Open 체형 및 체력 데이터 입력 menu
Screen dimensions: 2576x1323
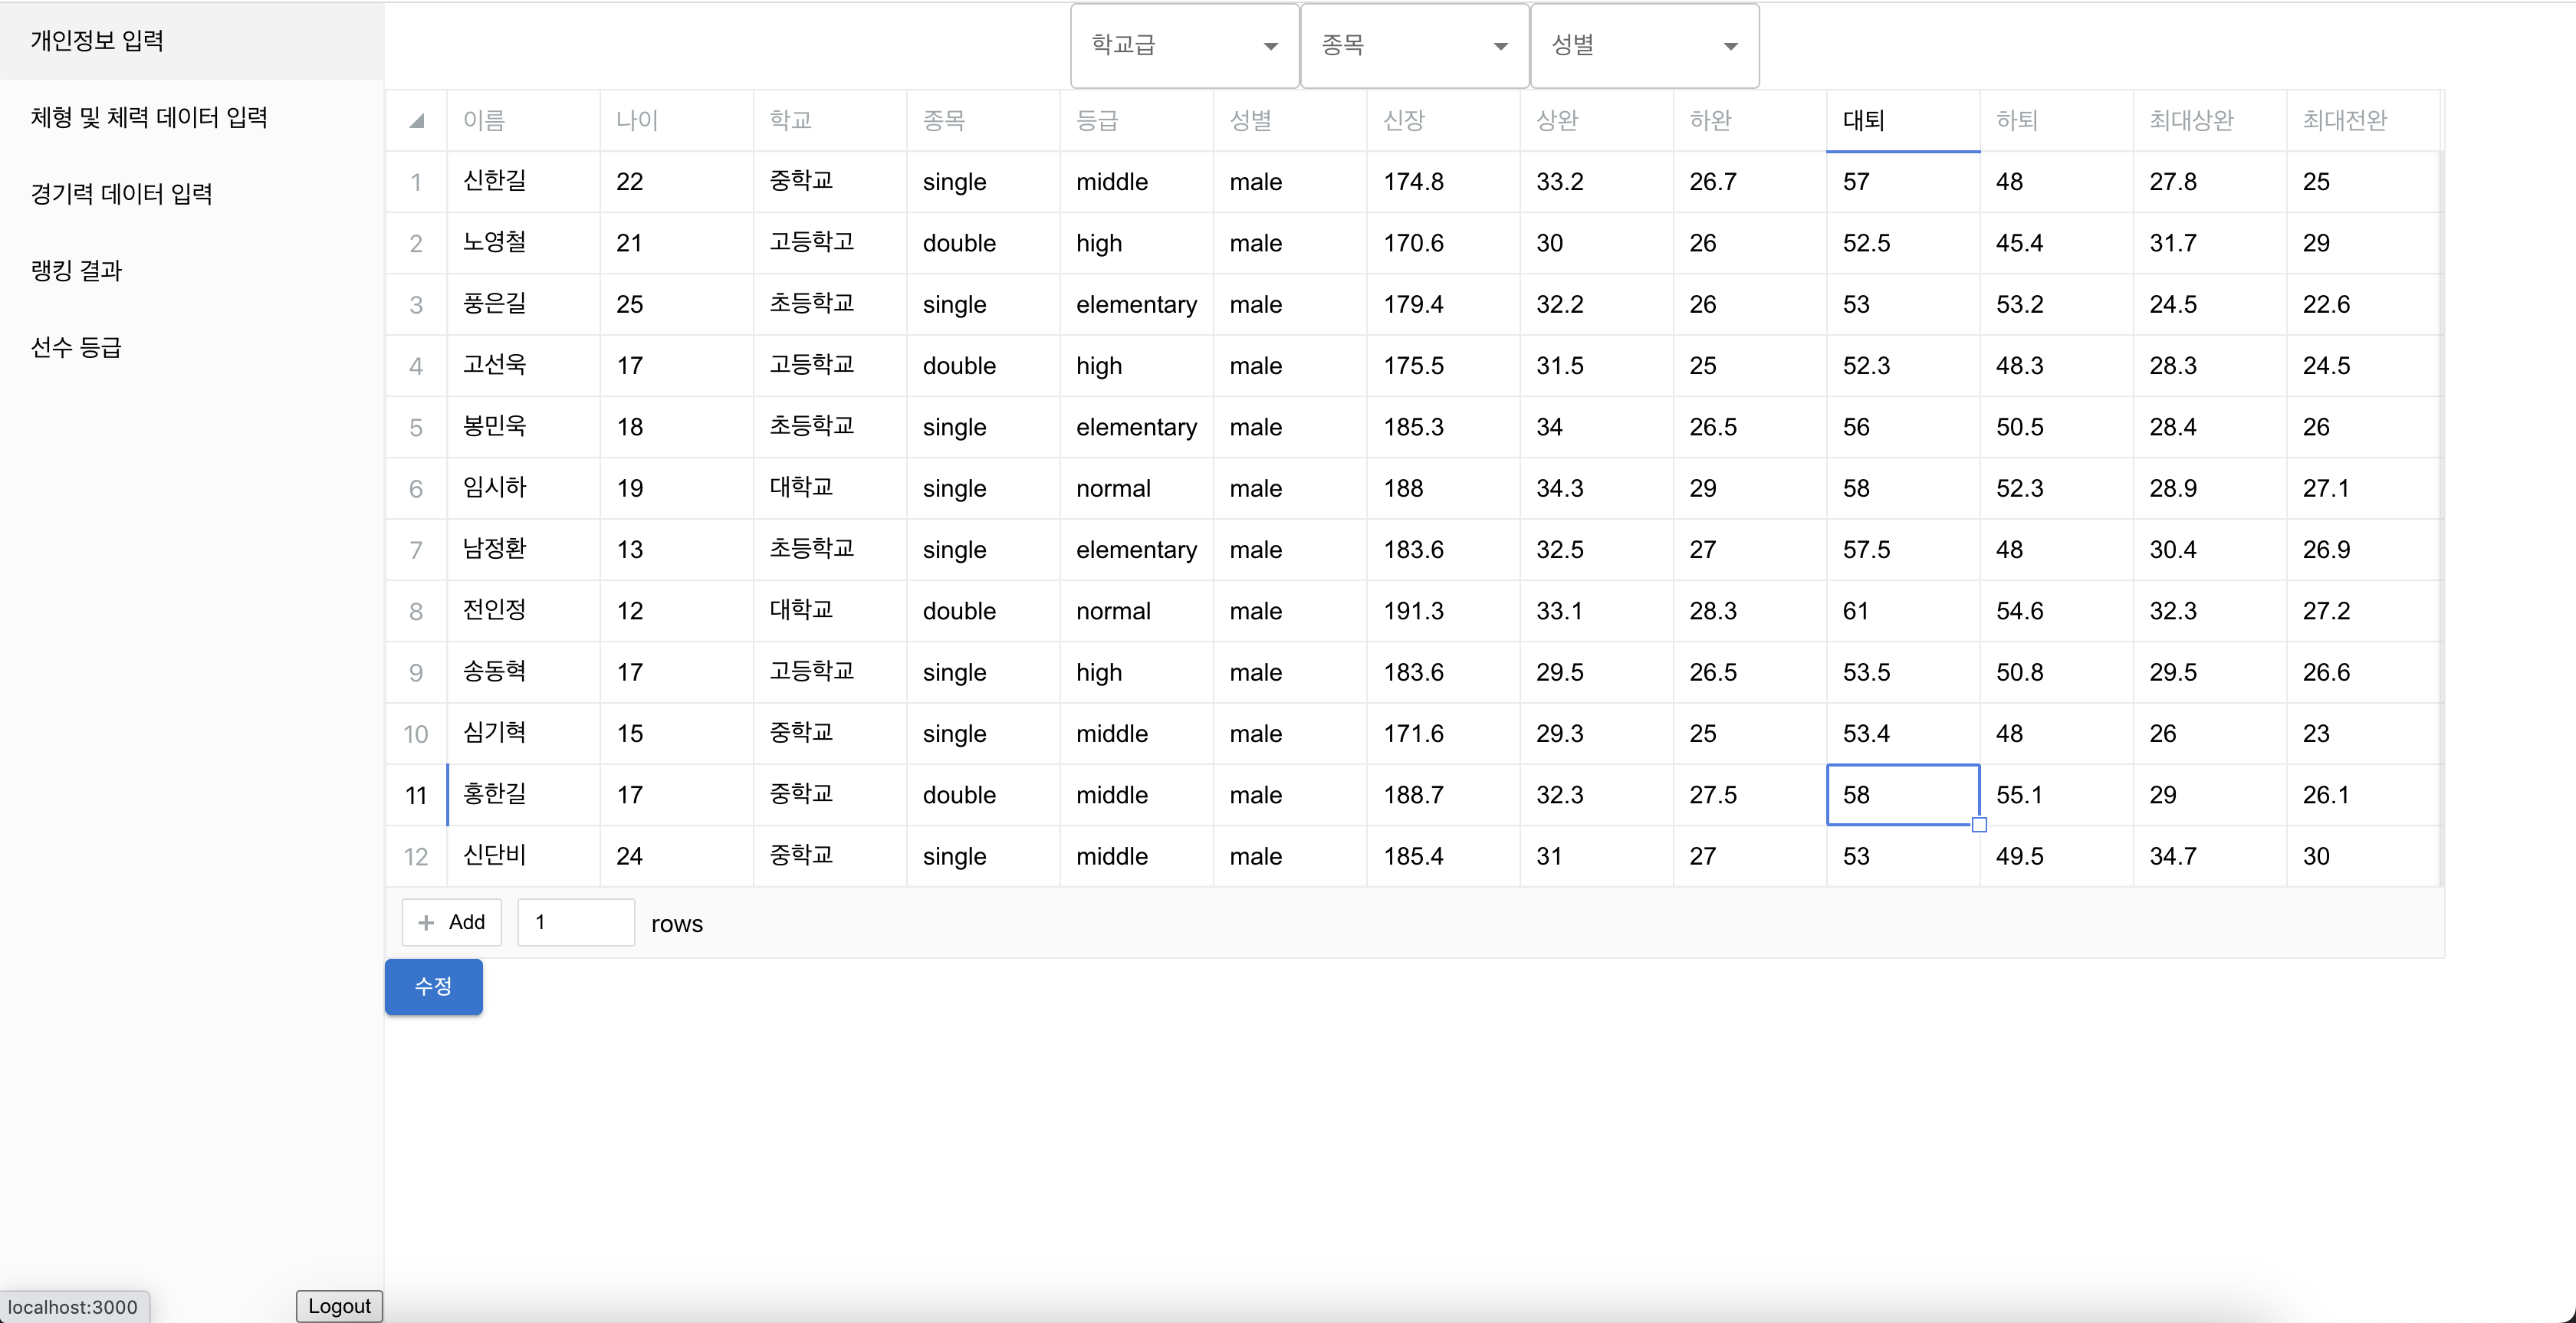pyautogui.click(x=149, y=118)
